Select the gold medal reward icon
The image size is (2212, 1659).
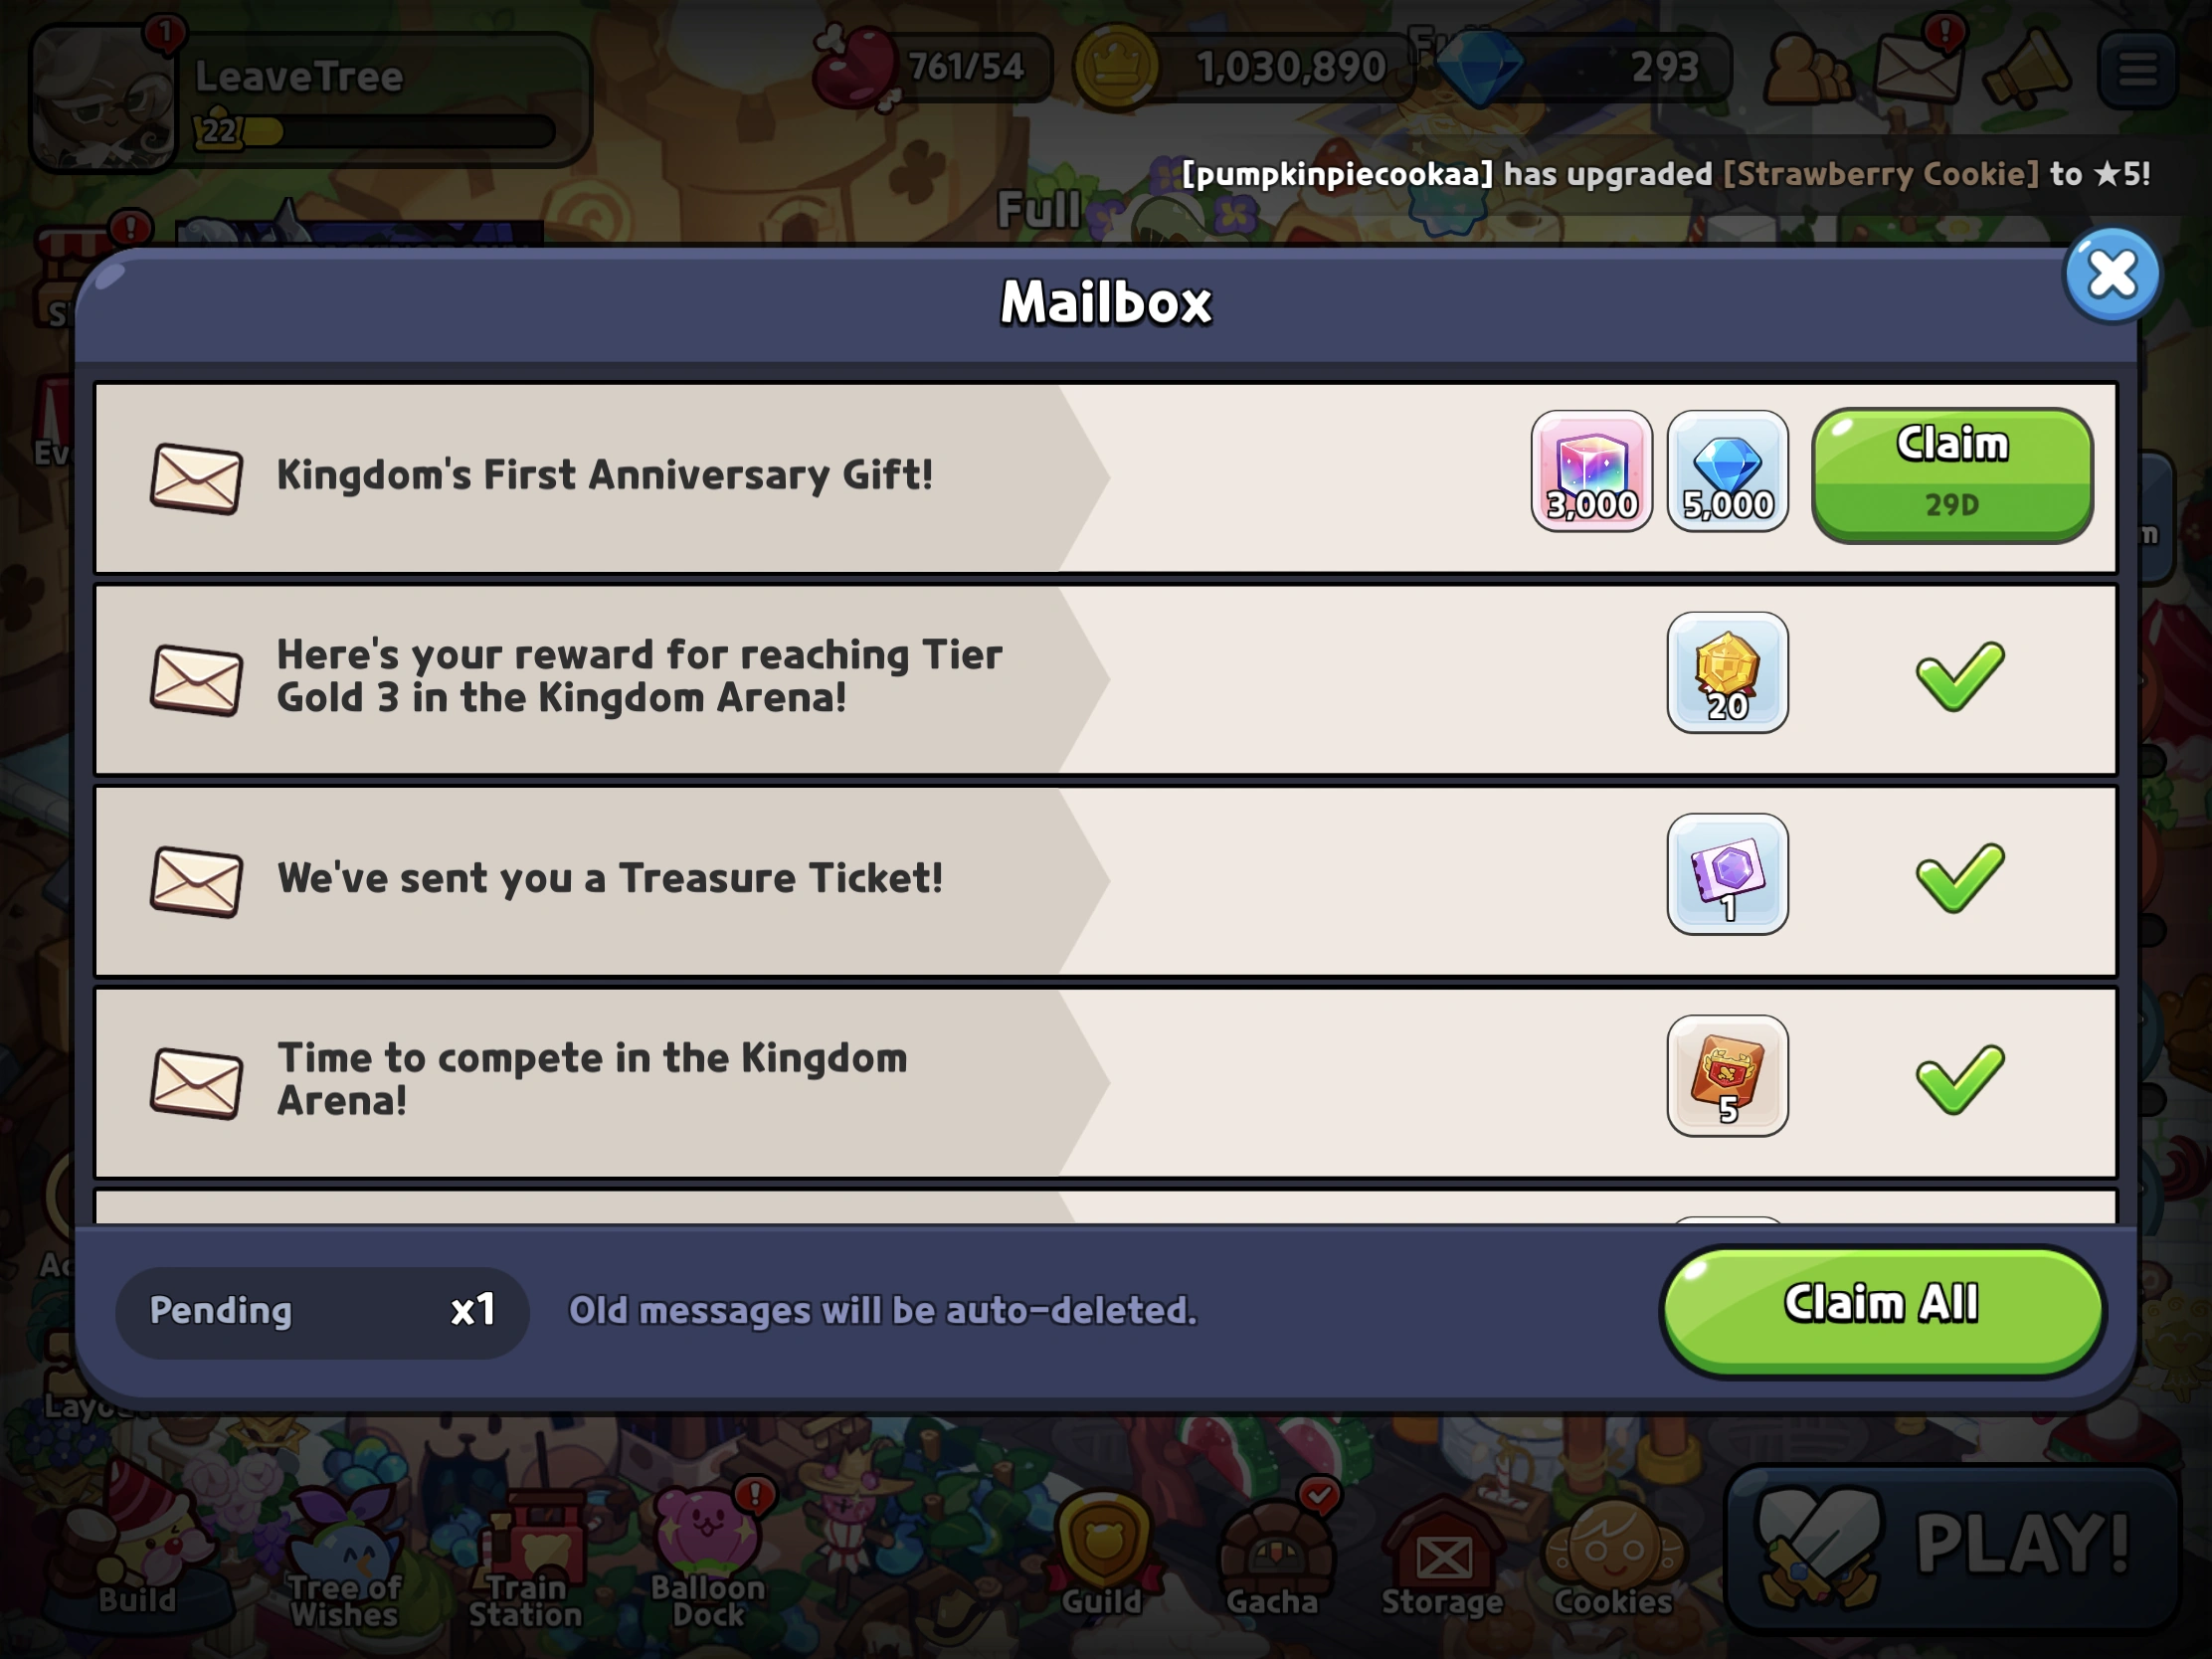pyautogui.click(x=1727, y=673)
